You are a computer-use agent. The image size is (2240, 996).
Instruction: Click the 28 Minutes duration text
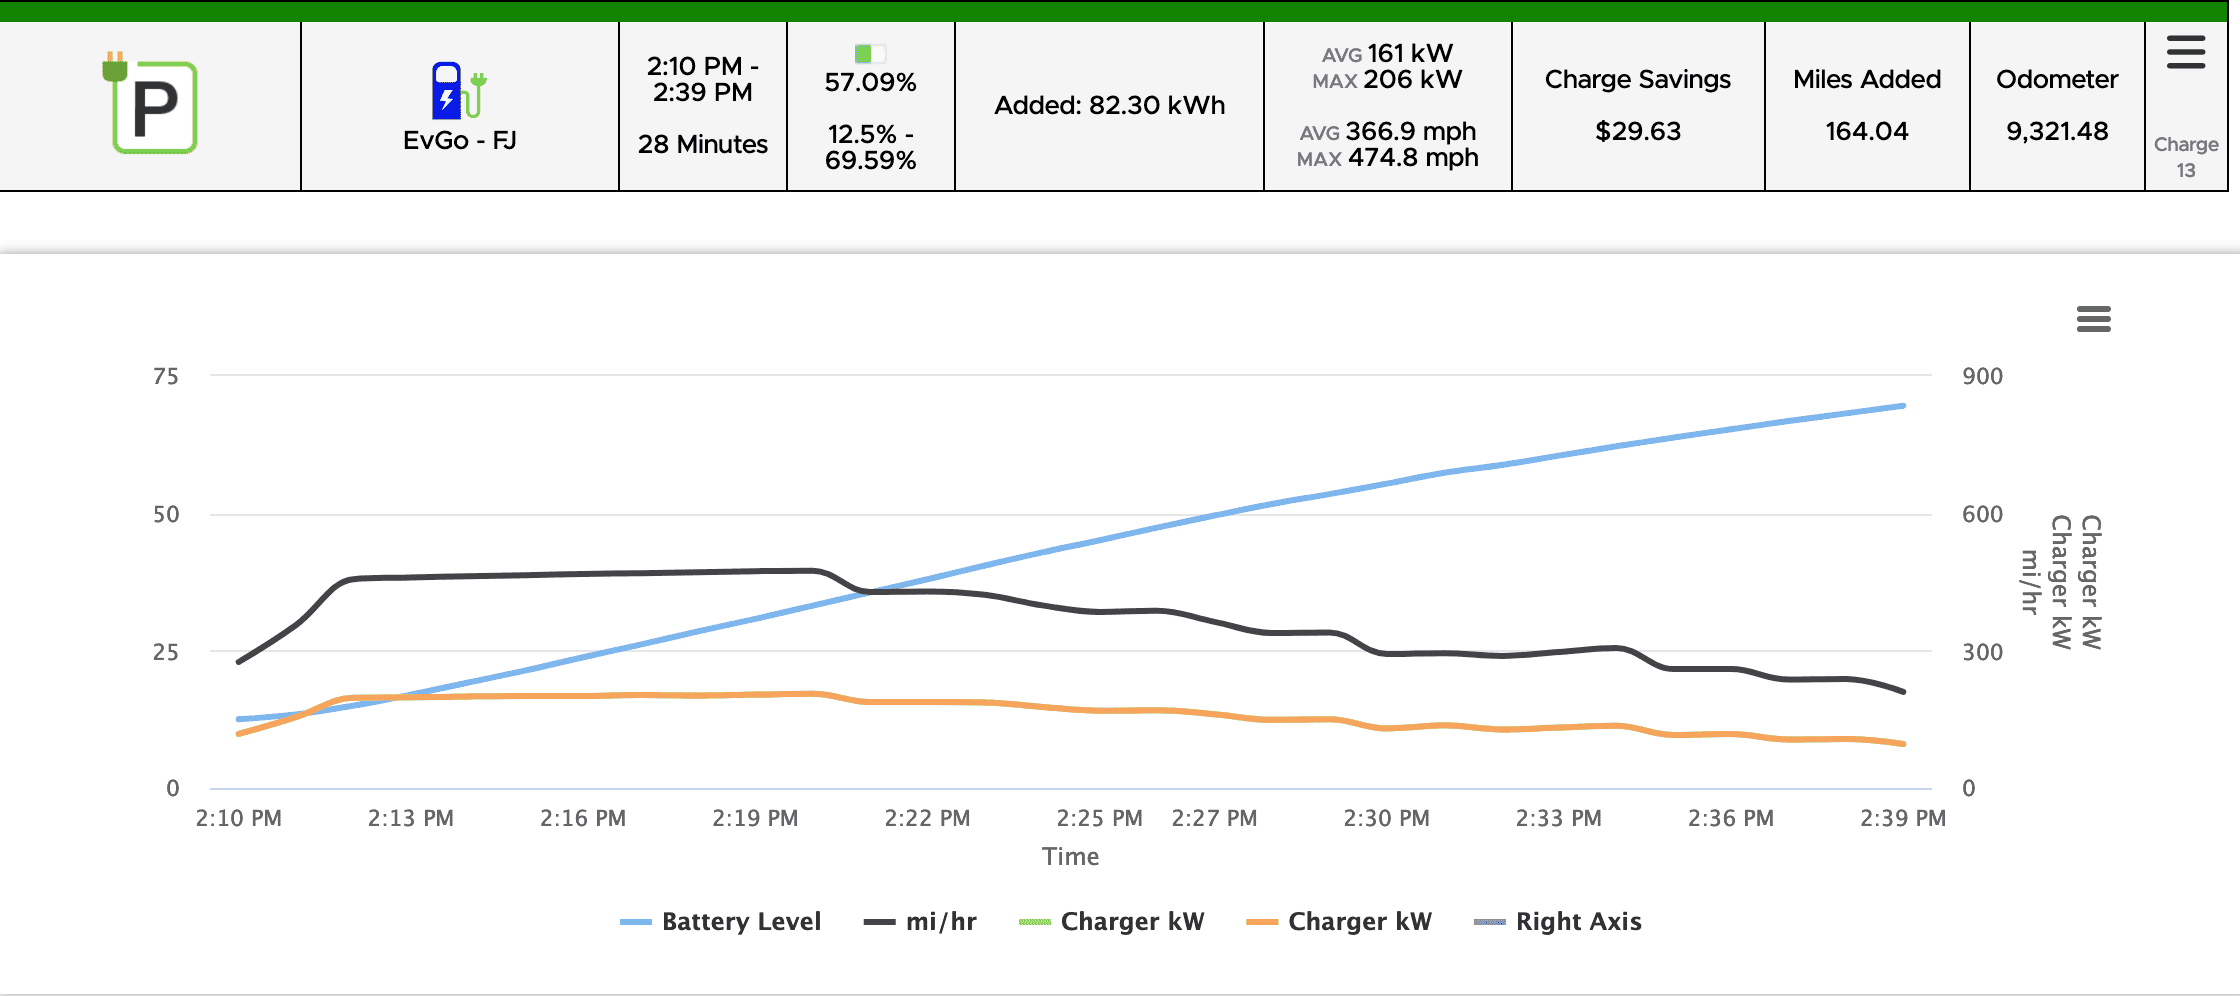tap(703, 144)
